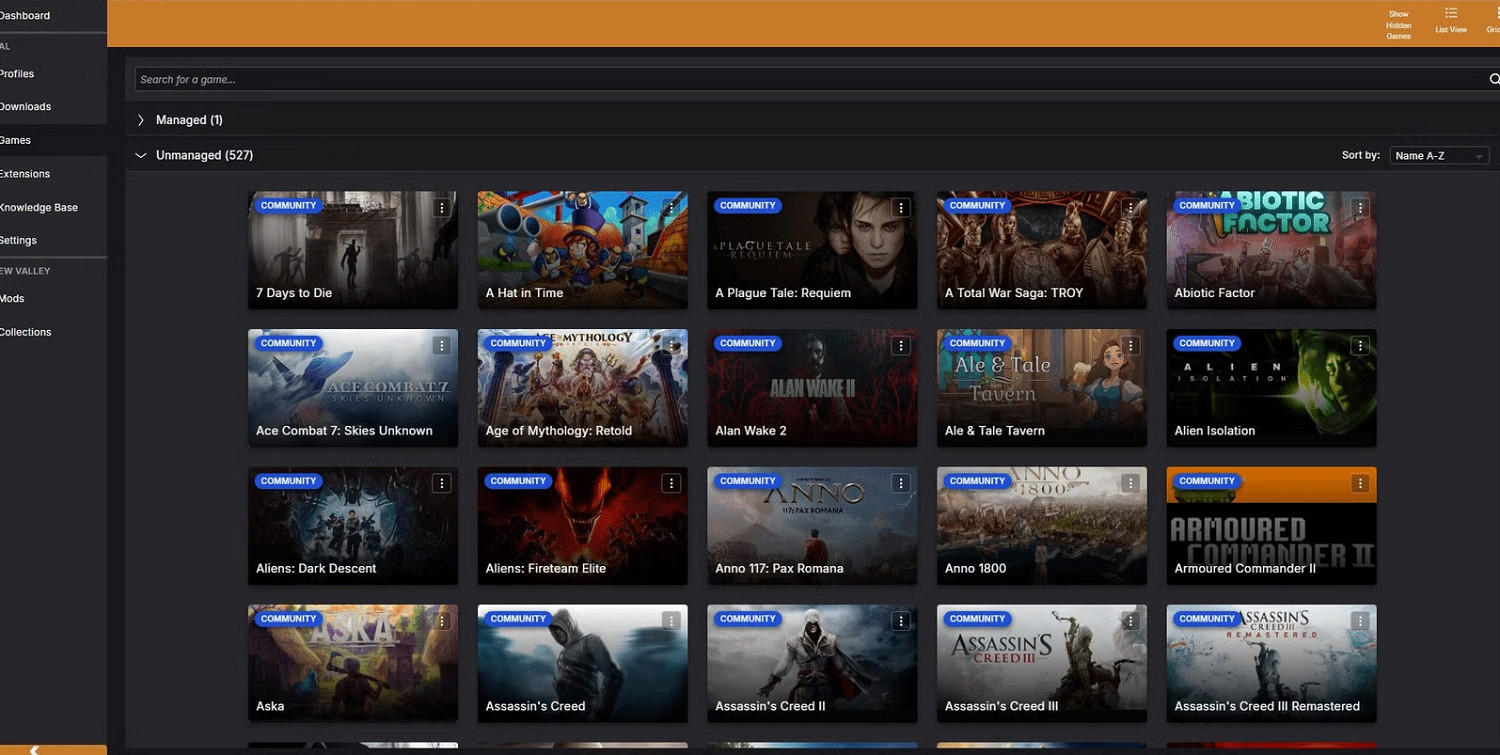Click the Search for a game field
The width and height of the screenshot is (1500, 755).
pos(800,80)
